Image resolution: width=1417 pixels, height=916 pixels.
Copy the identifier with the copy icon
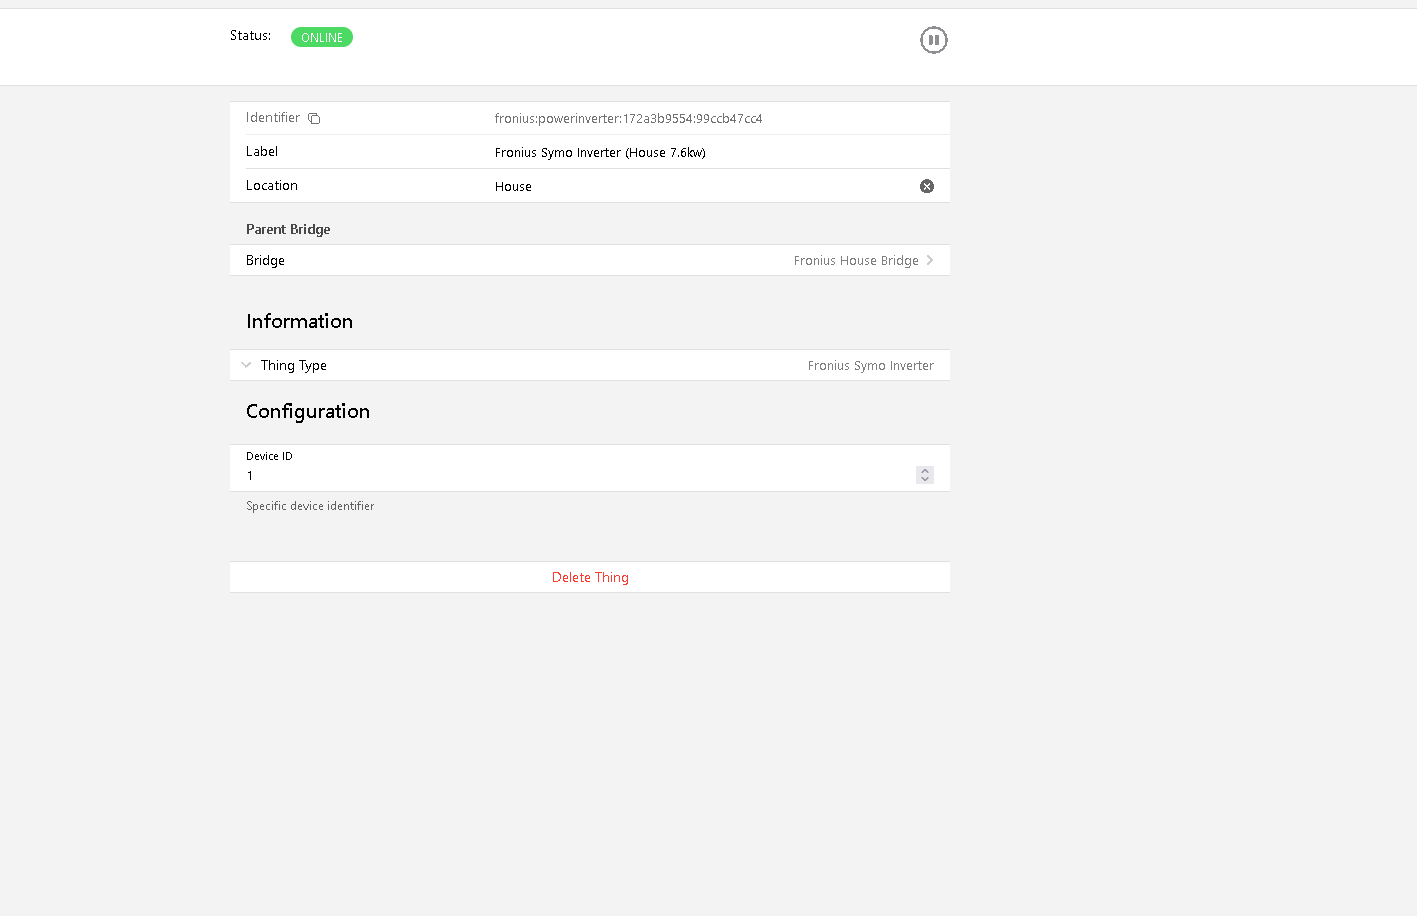314,119
